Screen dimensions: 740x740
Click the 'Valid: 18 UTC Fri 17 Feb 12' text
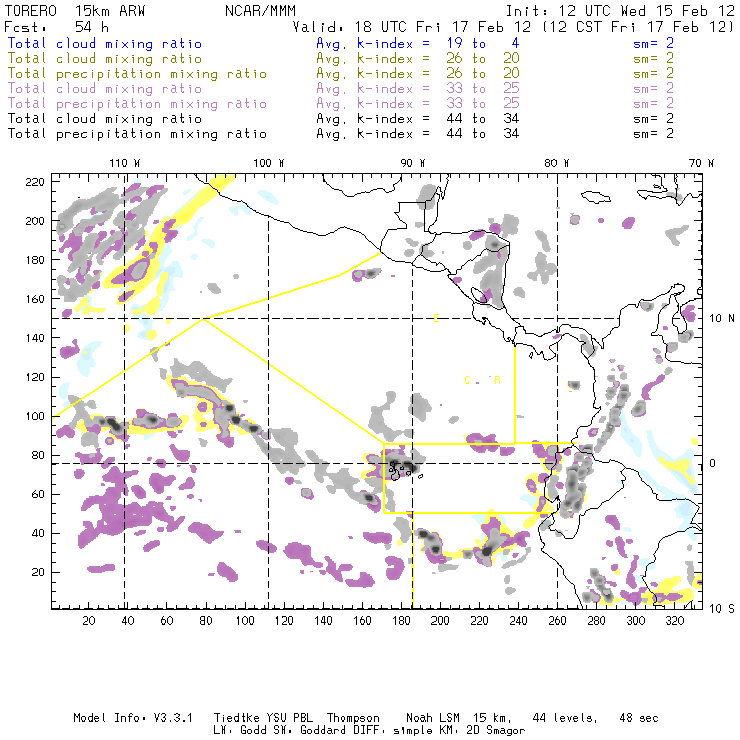pos(412,26)
